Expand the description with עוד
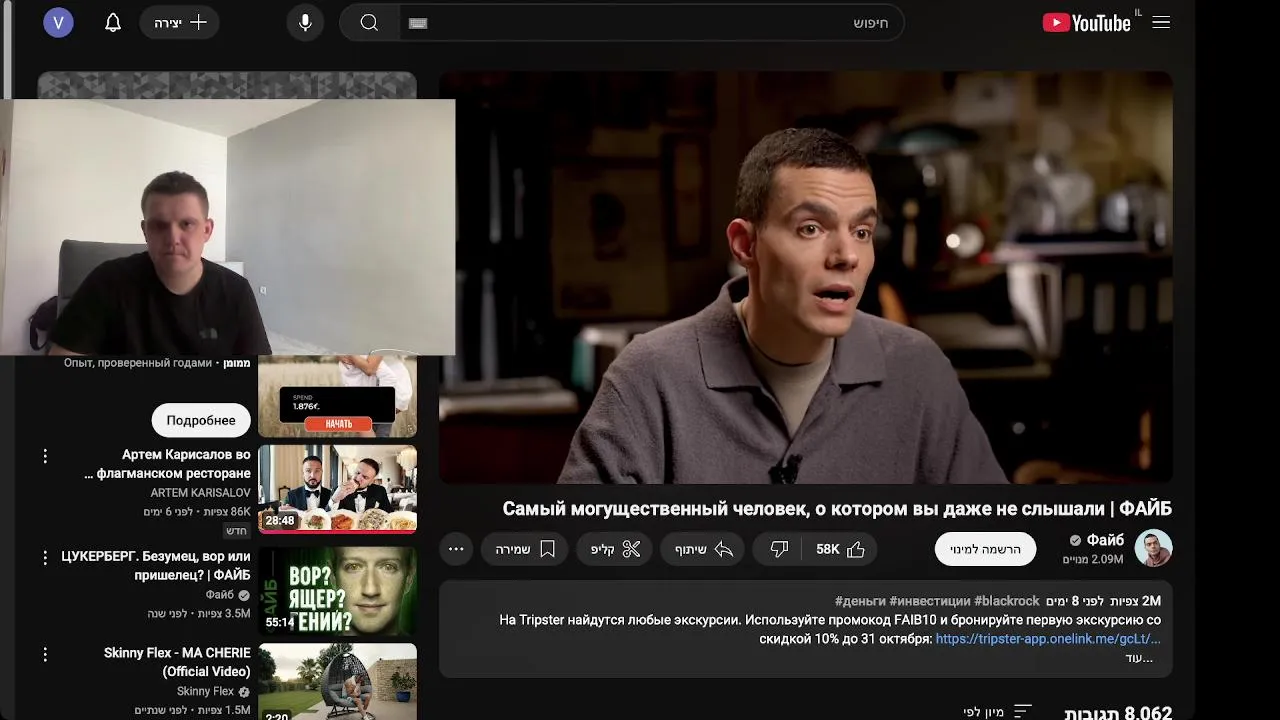 [x=1140, y=658]
